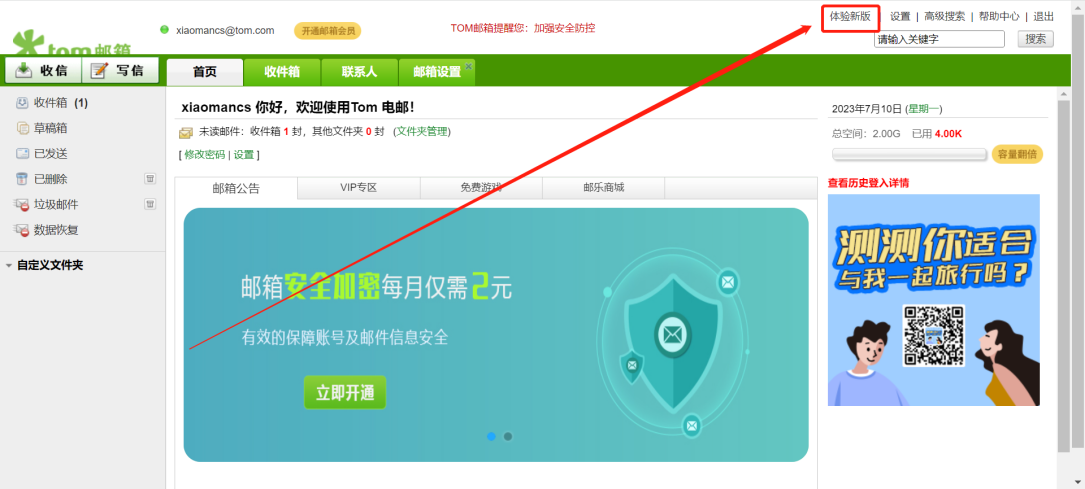The image size is (1085, 489).
Task: Click the 修改密码 link
Action: coord(205,155)
